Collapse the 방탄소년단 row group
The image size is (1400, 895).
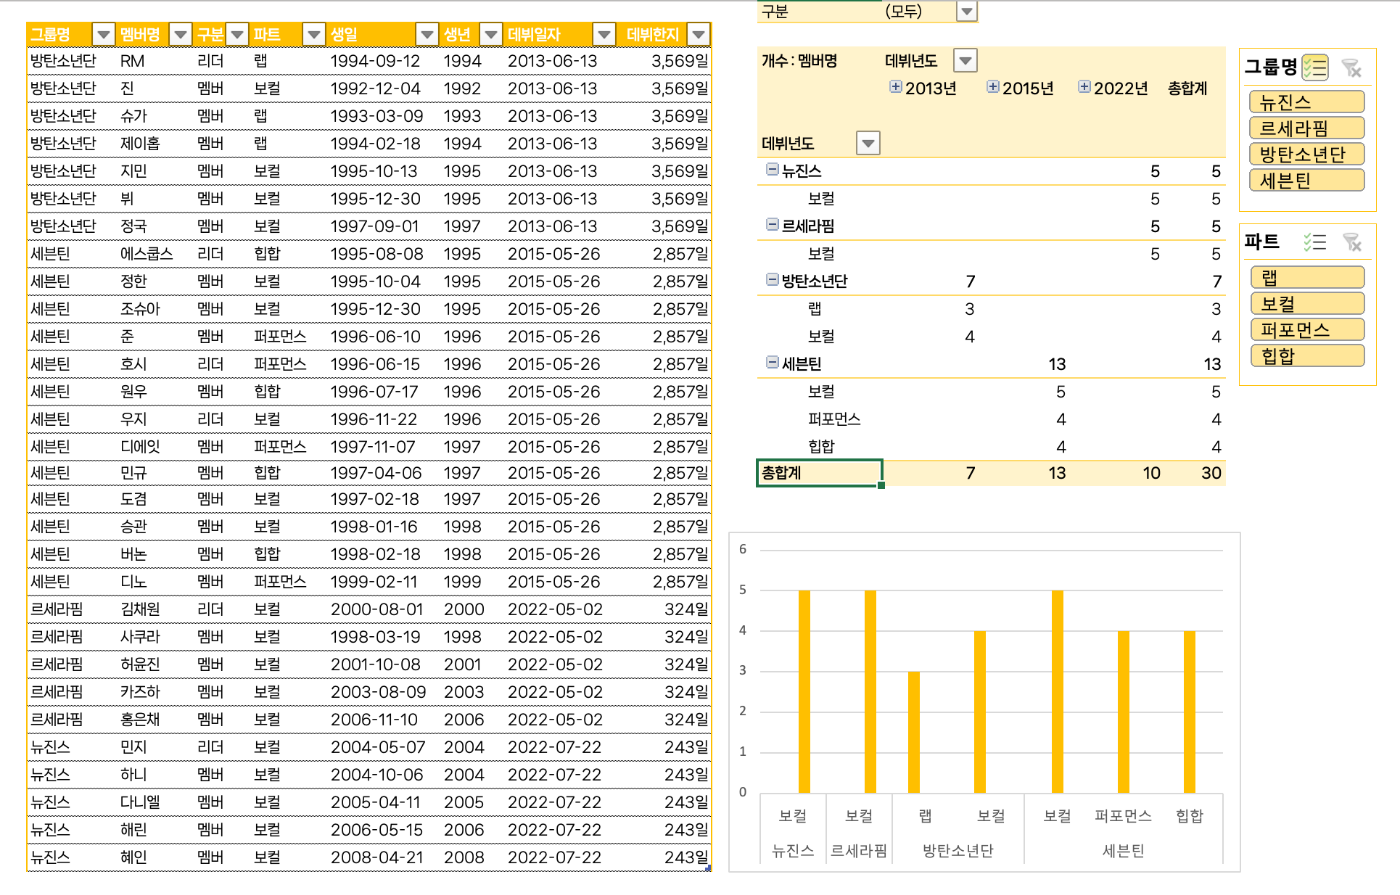[772, 280]
